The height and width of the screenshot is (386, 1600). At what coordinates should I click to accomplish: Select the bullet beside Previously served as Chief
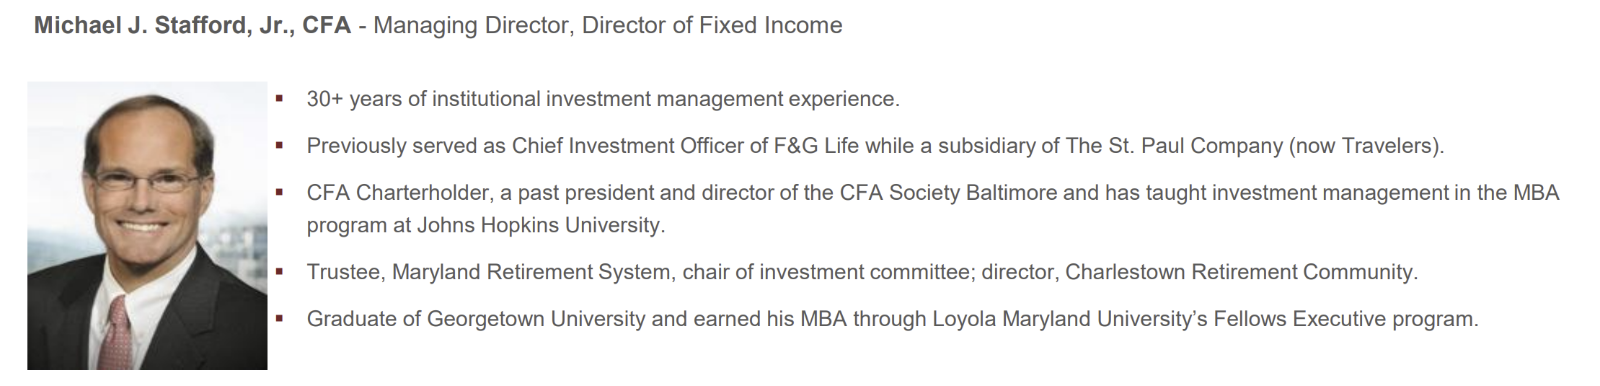tap(280, 145)
